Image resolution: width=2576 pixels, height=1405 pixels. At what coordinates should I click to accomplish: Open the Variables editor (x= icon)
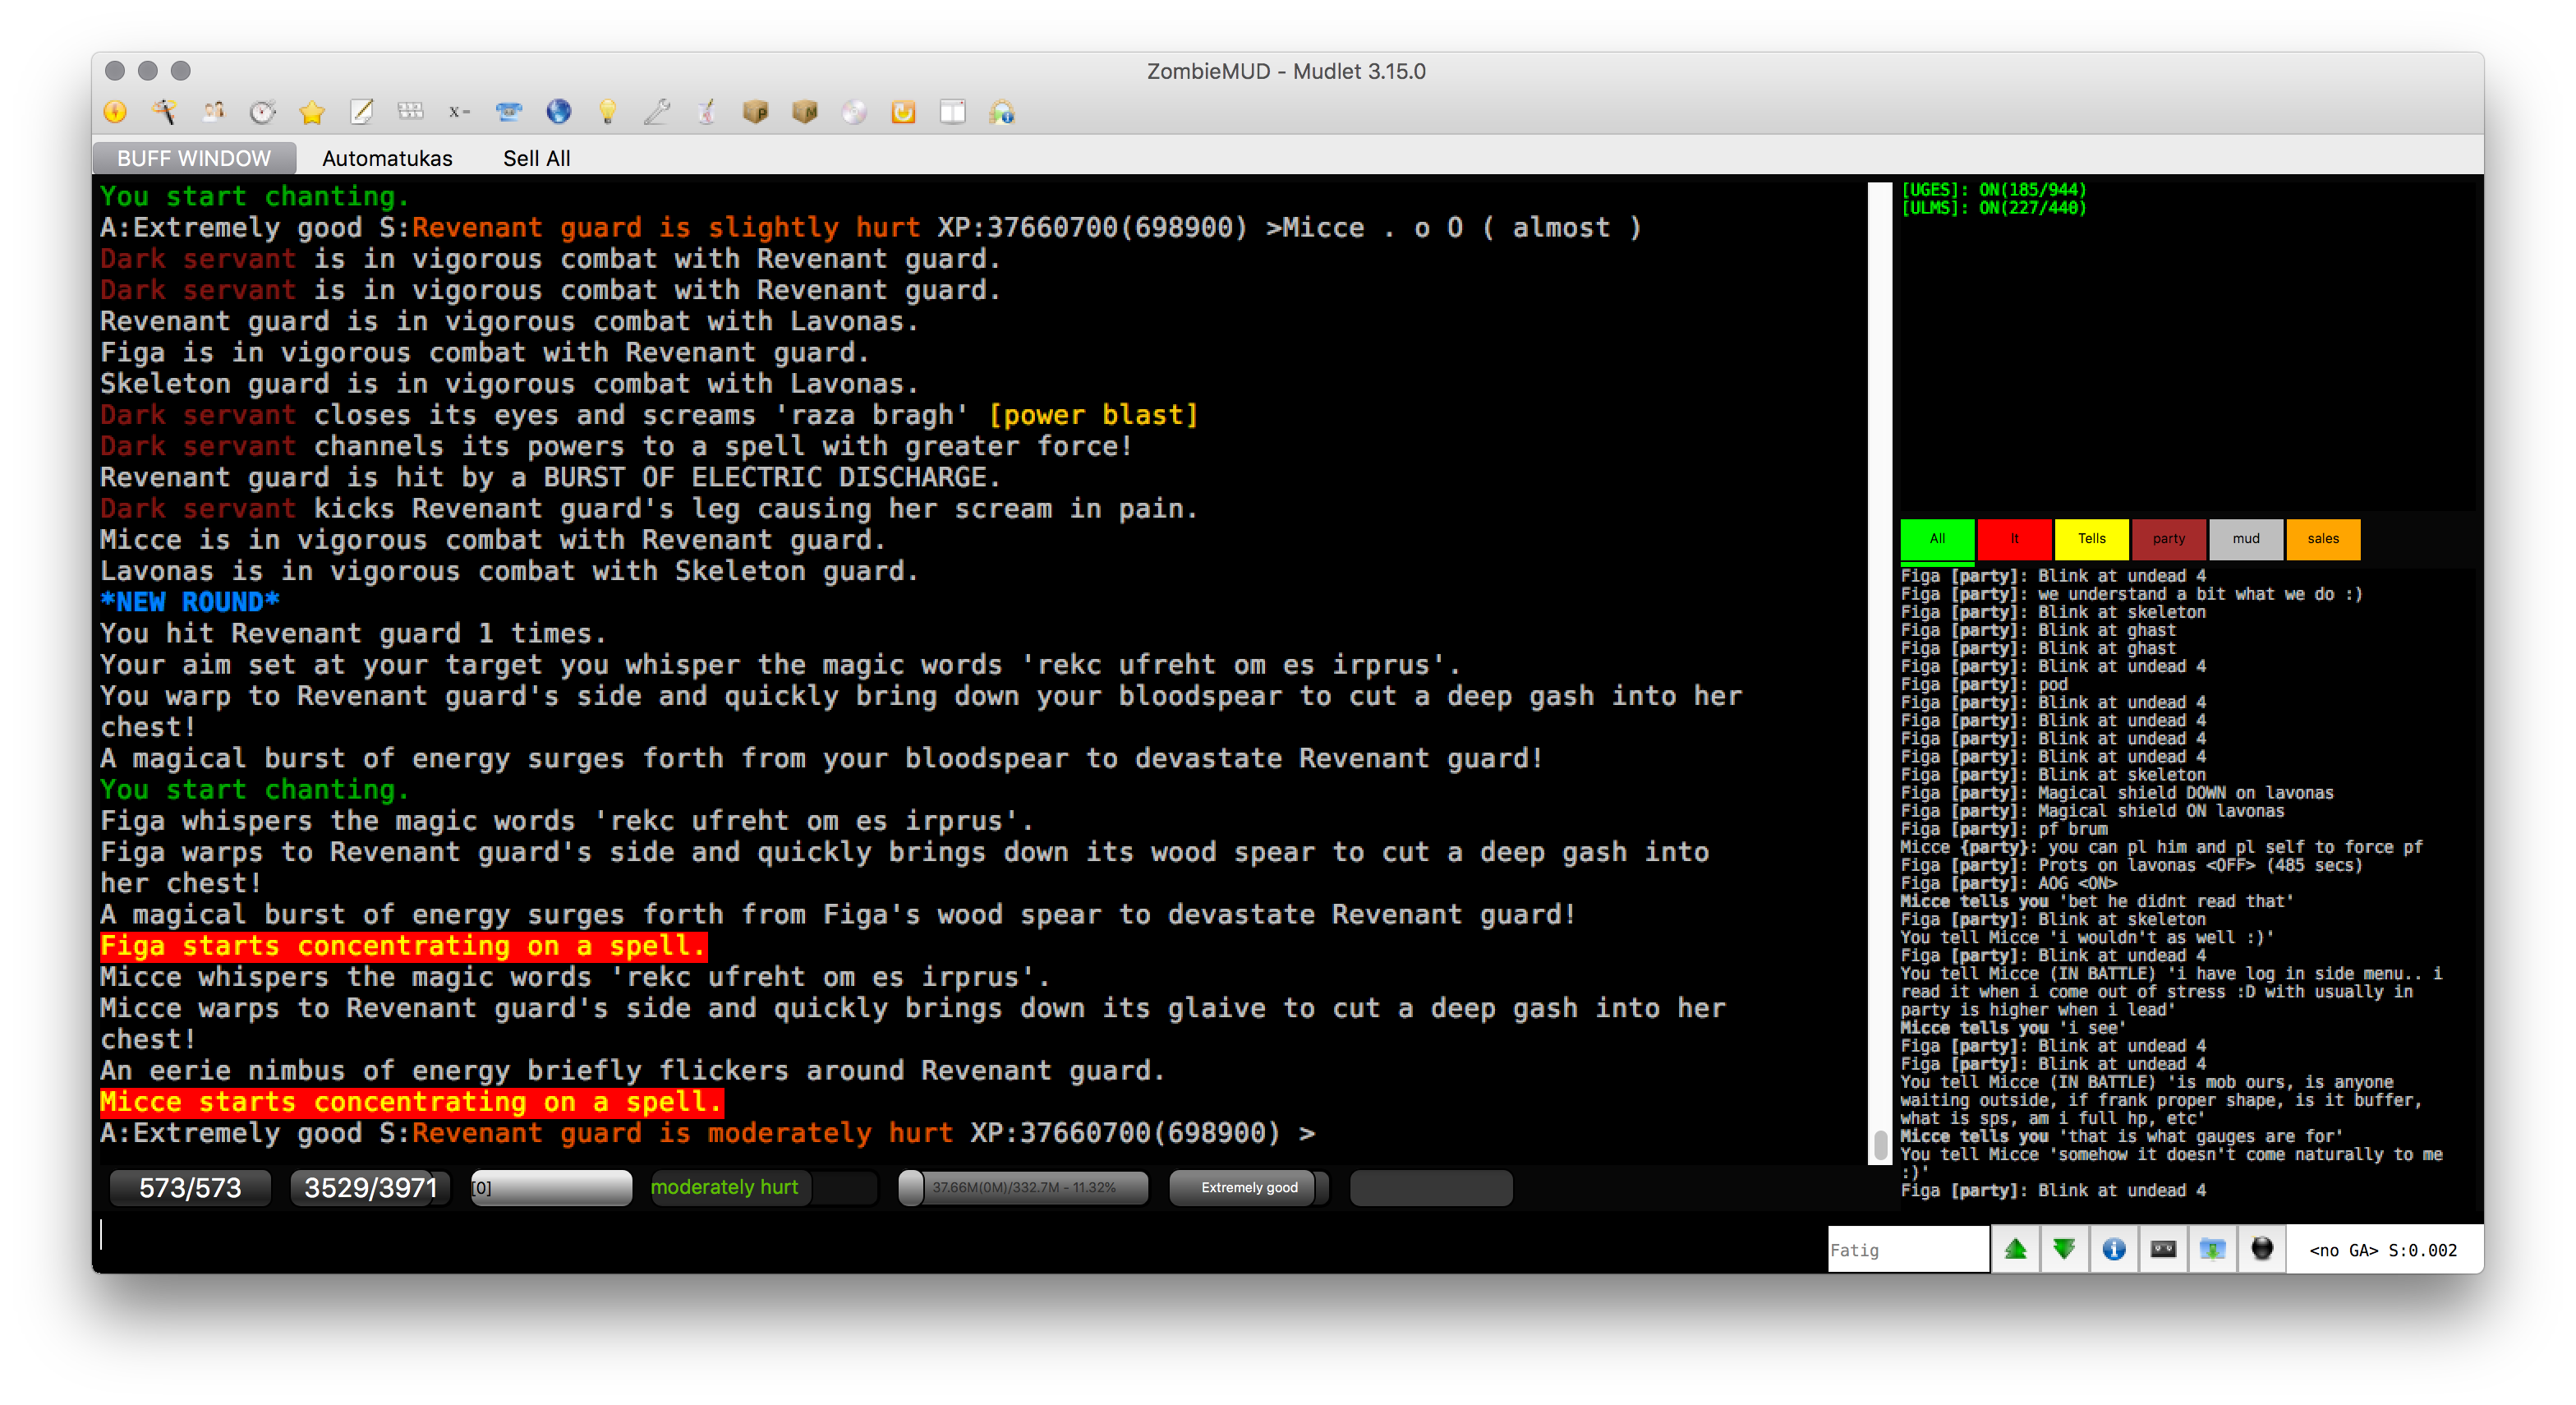pyautogui.click(x=460, y=112)
